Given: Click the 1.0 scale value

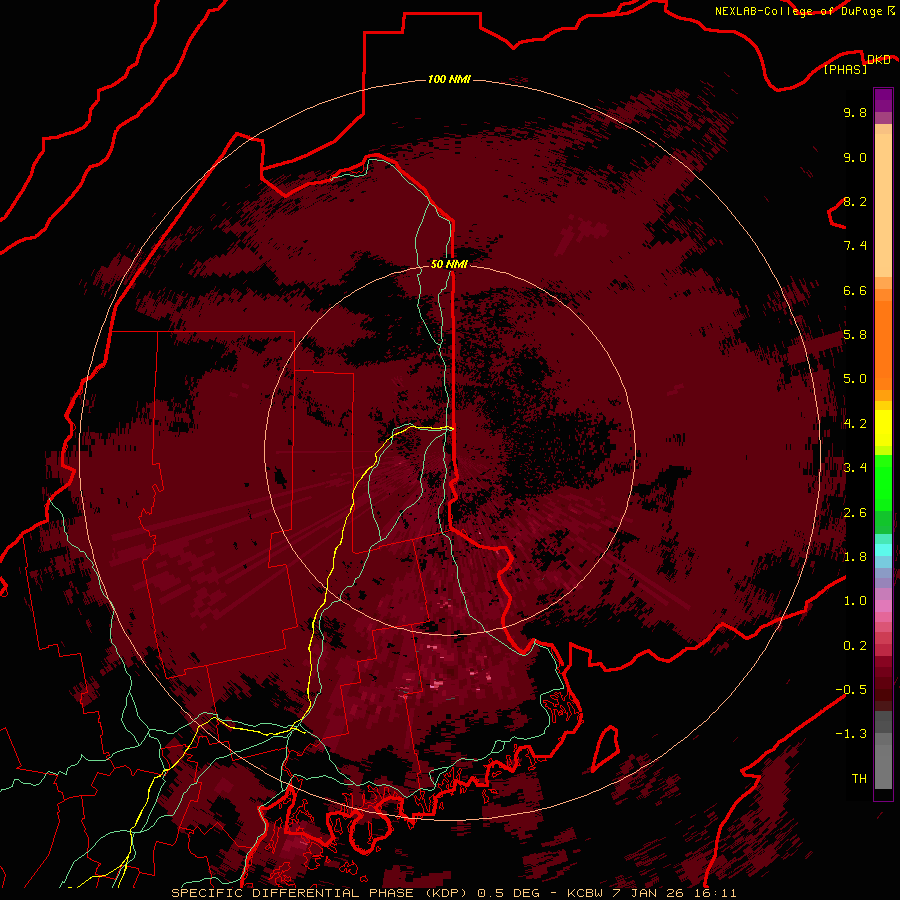Looking at the screenshot, I should click(855, 600).
